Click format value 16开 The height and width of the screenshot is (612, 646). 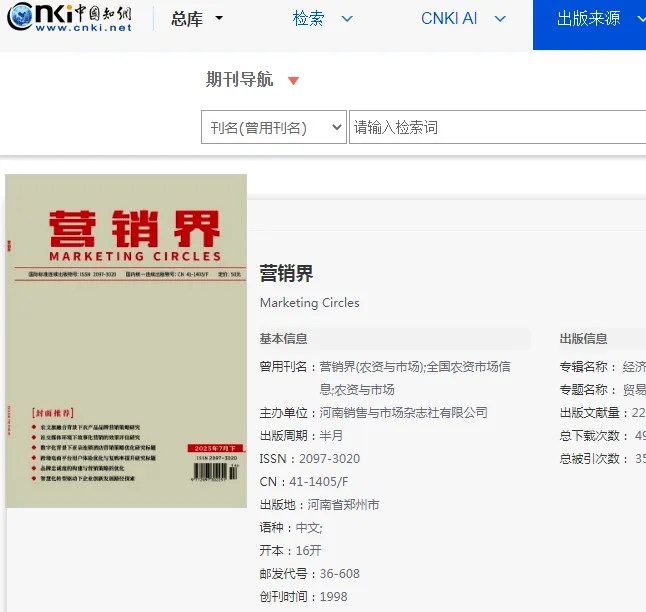pyautogui.click(x=309, y=551)
